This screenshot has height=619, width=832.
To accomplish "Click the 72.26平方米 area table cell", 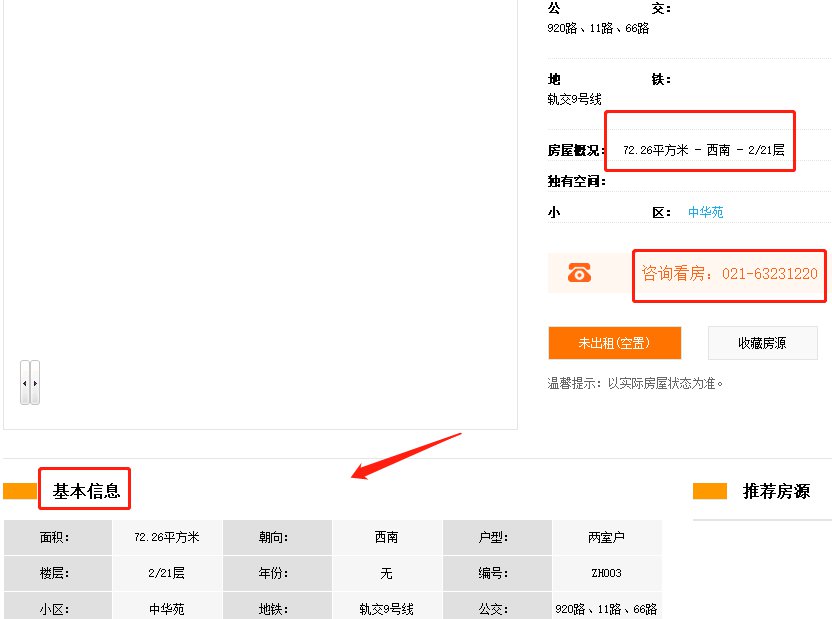I will tap(167, 537).
